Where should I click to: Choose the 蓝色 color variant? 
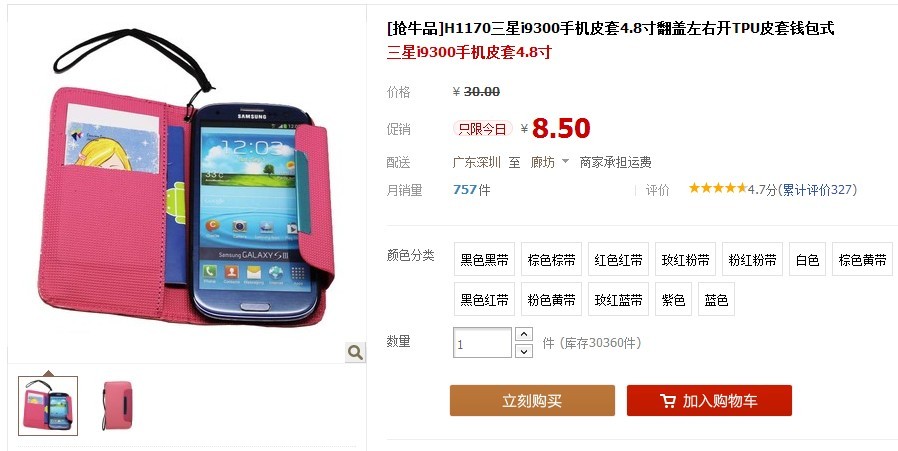(716, 299)
